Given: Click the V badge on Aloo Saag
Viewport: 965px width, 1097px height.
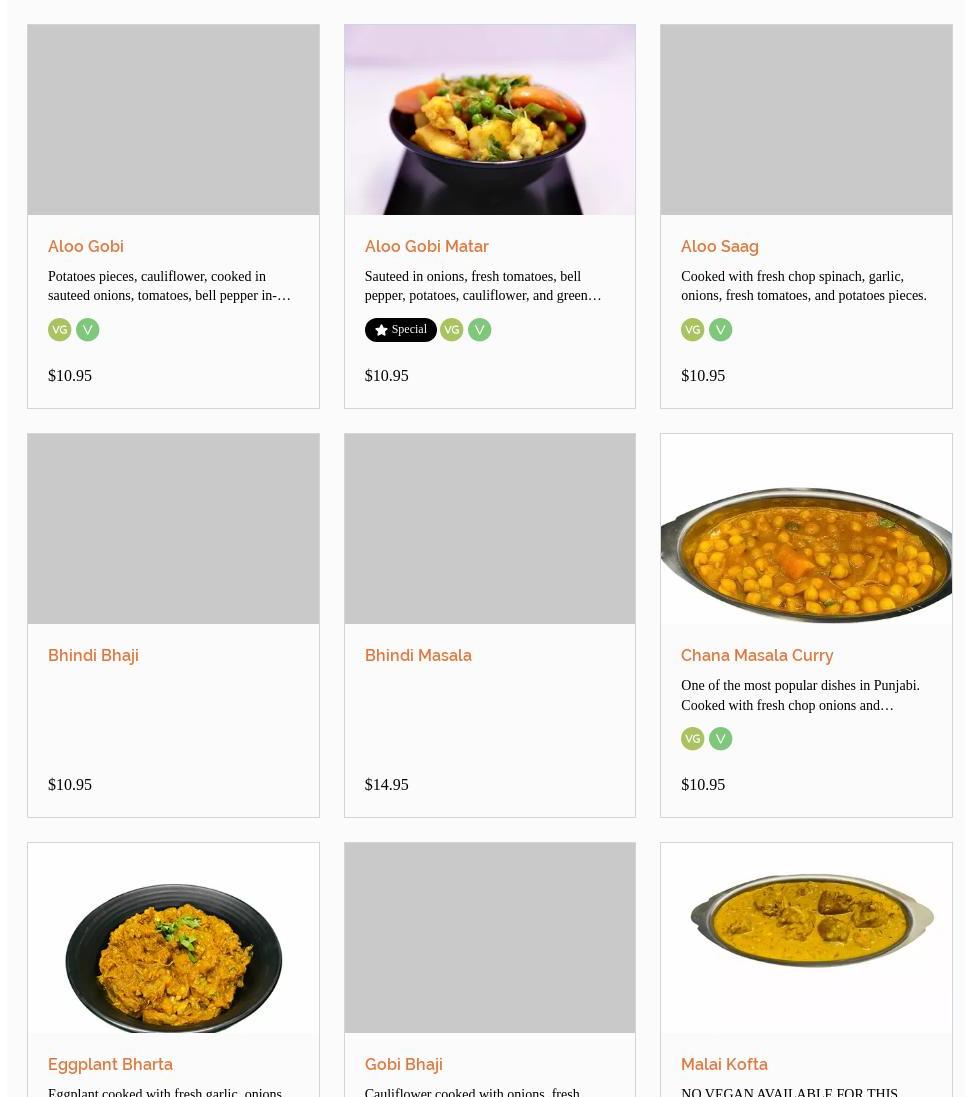Looking at the screenshot, I should tap(721, 330).
